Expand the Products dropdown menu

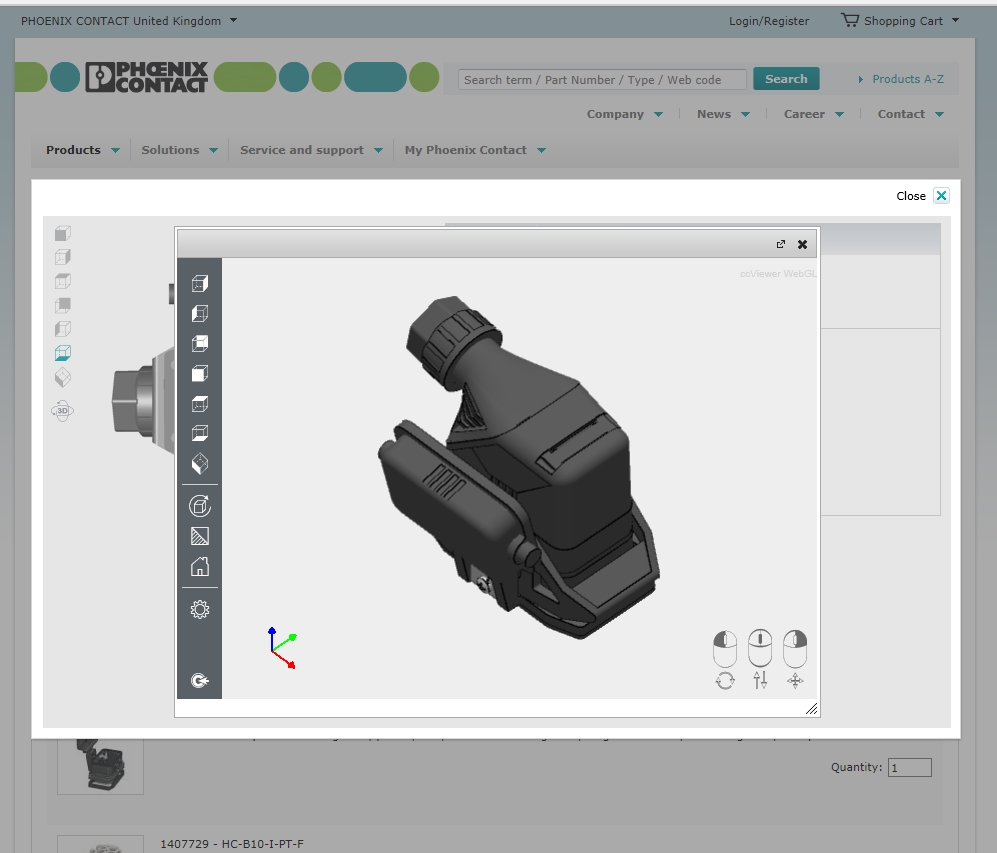click(x=83, y=150)
